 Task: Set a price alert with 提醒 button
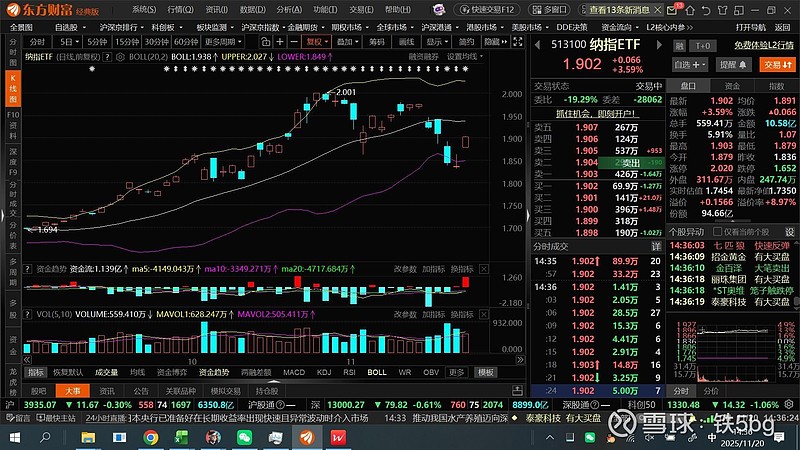point(733,65)
